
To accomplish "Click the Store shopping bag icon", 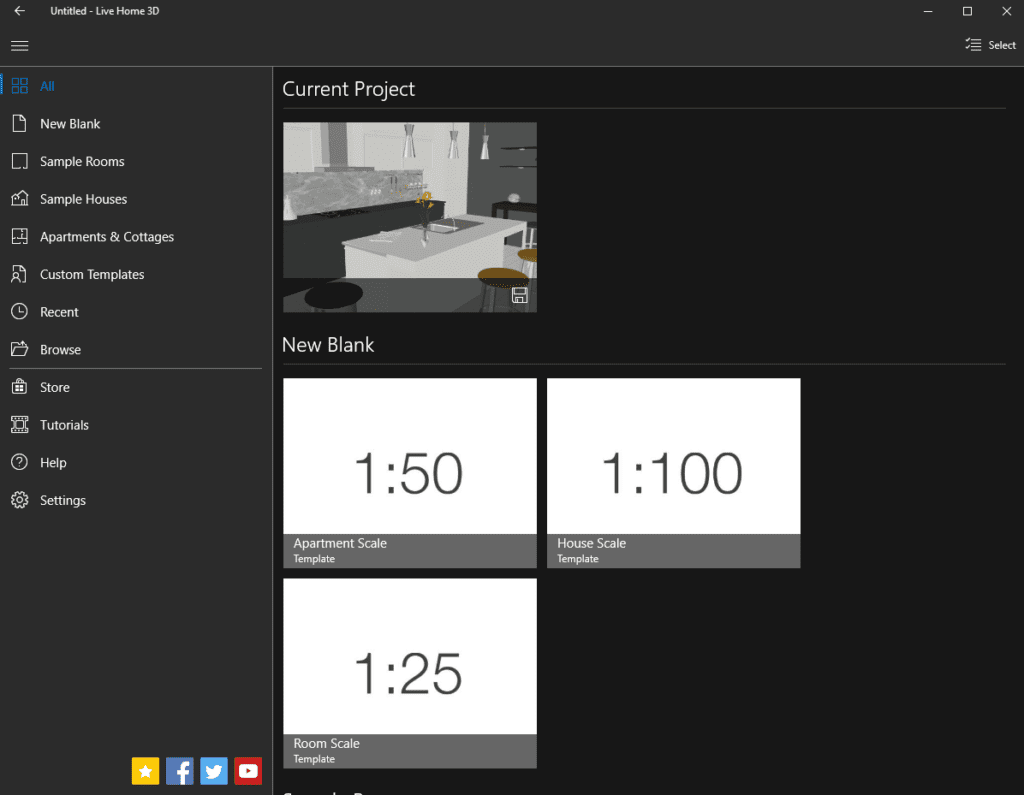I will pyautogui.click(x=20, y=387).
